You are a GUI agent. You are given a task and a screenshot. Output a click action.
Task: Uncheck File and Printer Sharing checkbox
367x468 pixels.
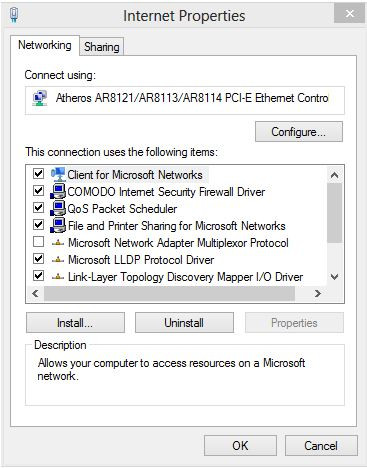(x=39, y=225)
